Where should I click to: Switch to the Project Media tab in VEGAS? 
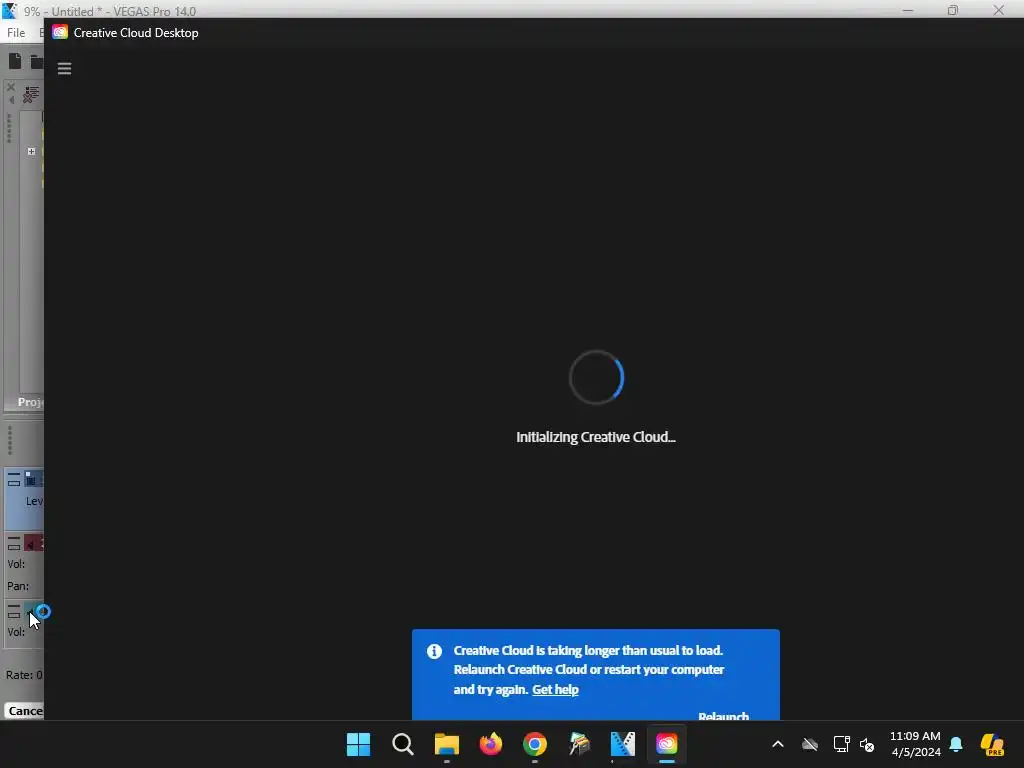(30, 402)
